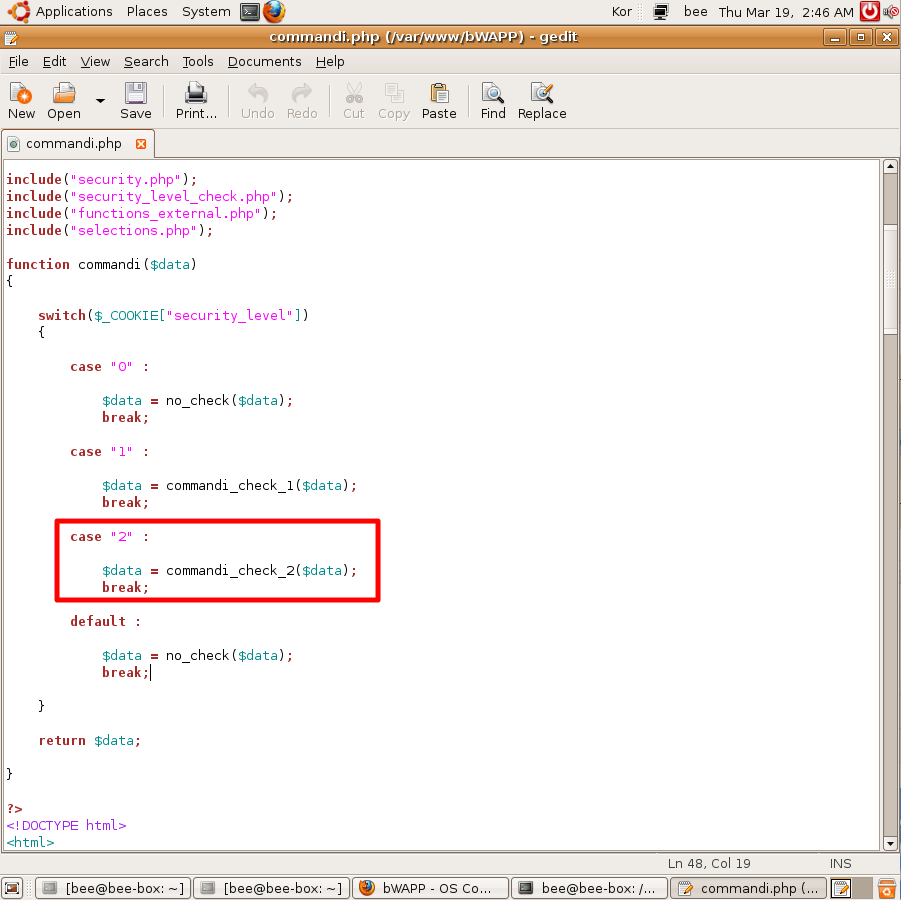Click the 'default :' line
The height and width of the screenshot is (900, 901).
coord(105,621)
